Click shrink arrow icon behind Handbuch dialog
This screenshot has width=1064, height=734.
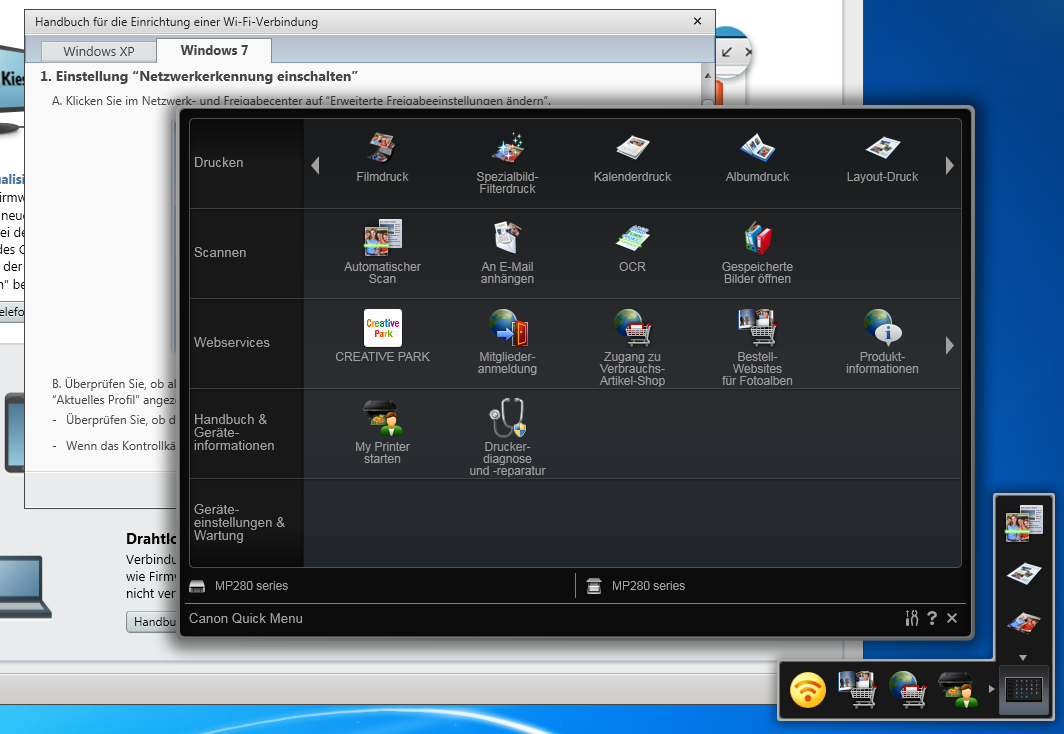(x=727, y=52)
